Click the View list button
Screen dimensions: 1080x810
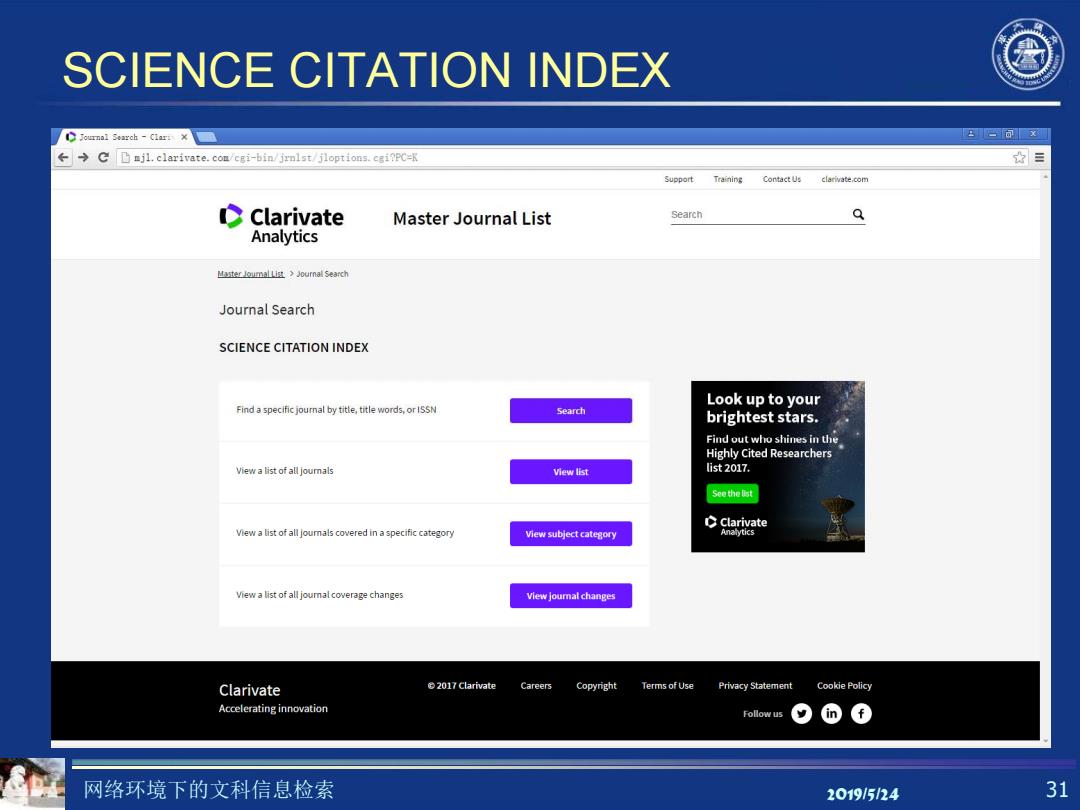571,472
